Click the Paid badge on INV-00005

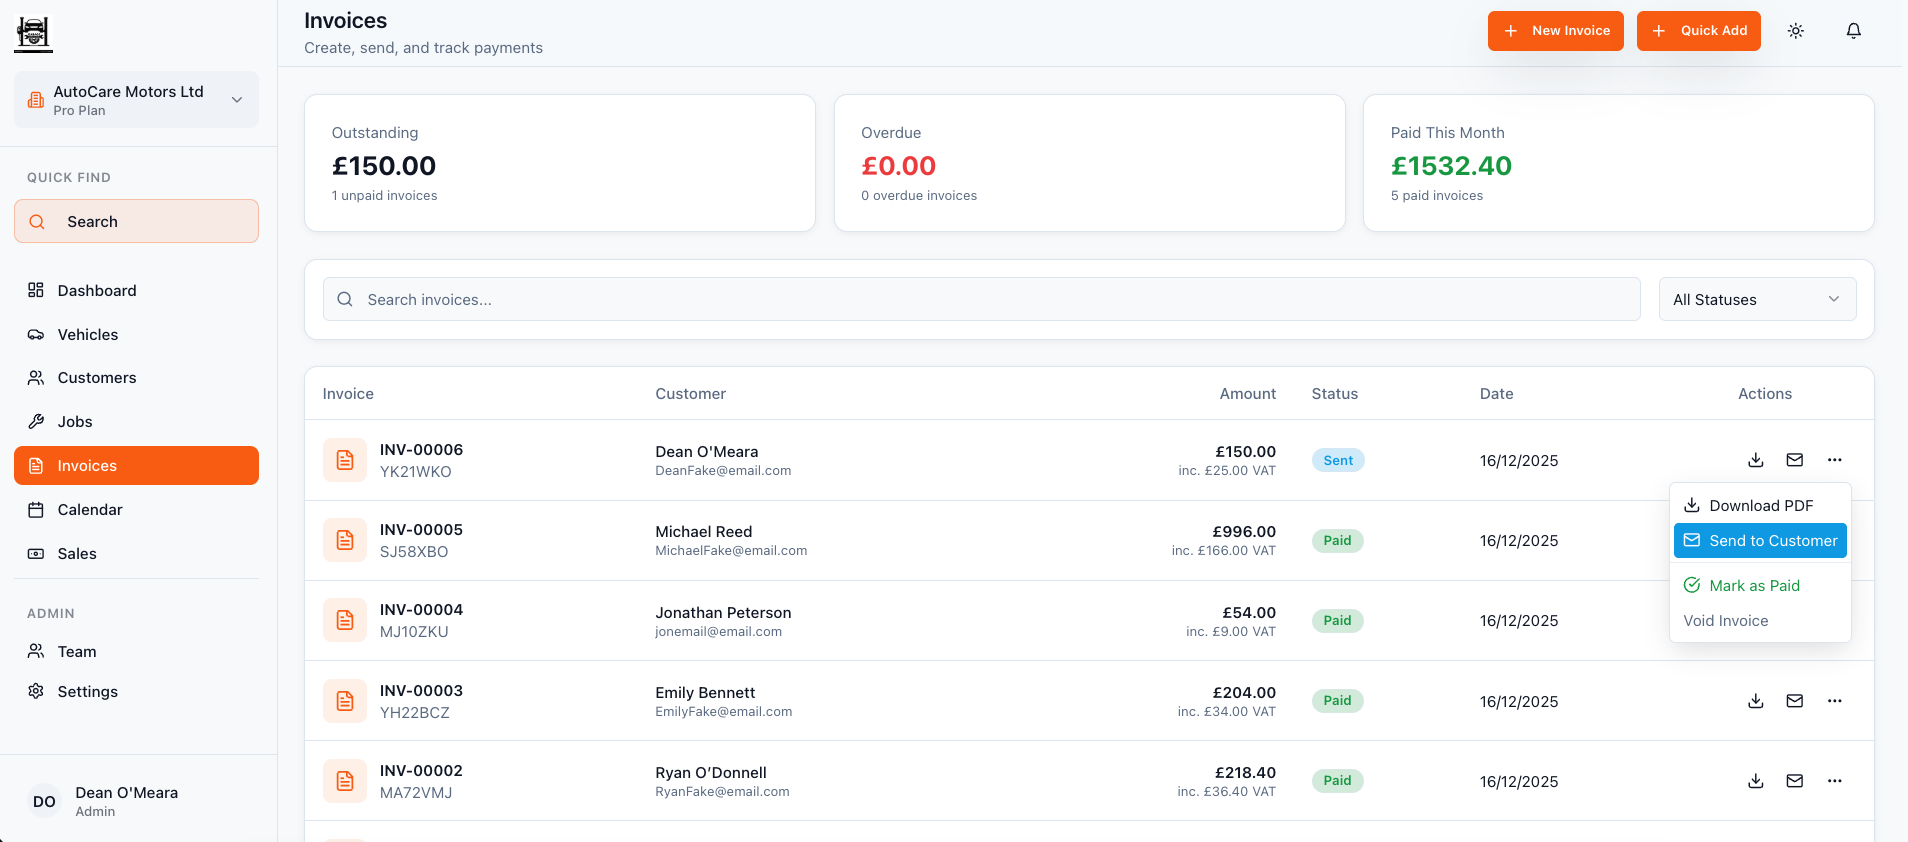tap(1337, 540)
